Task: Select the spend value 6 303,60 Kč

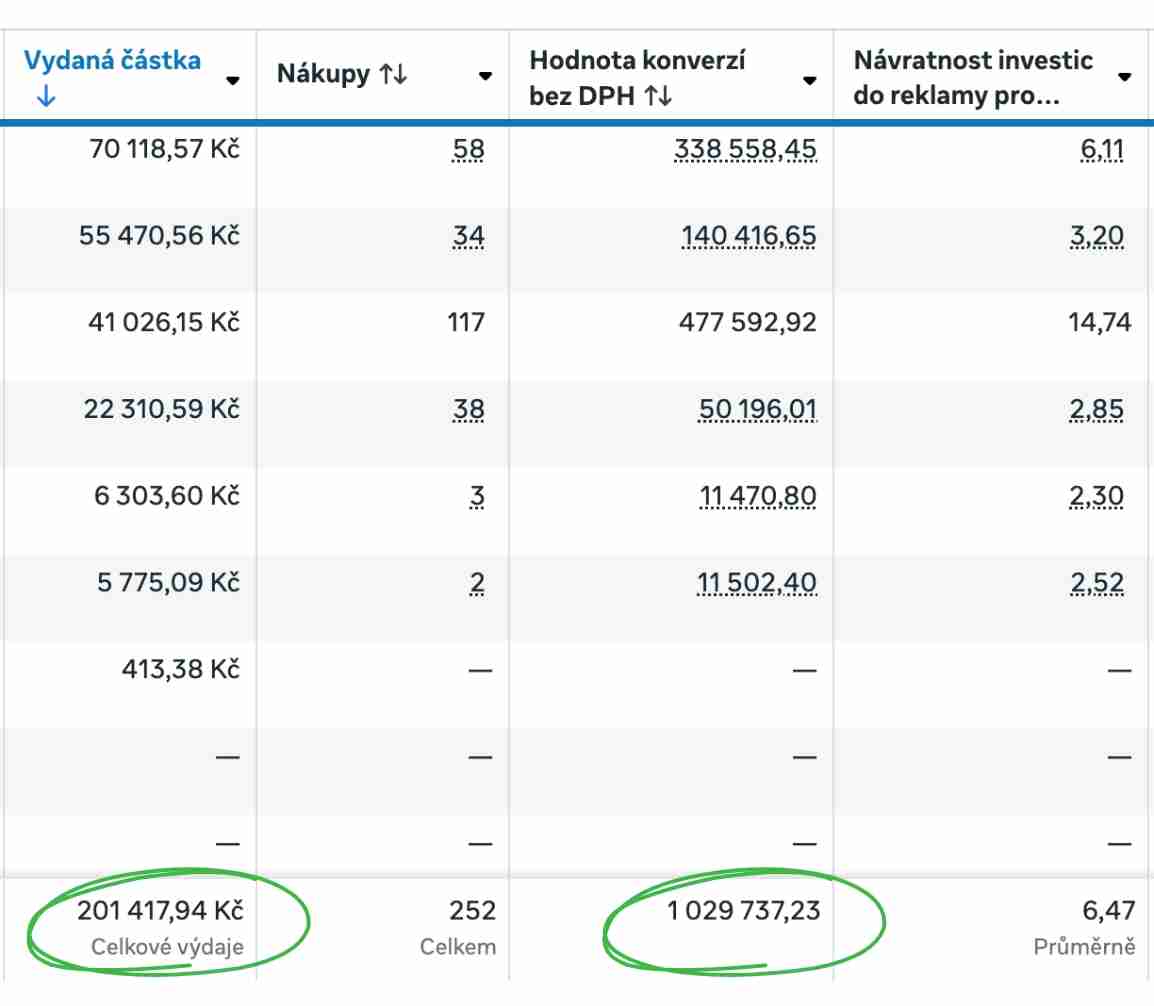Action: (x=167, y=495)
